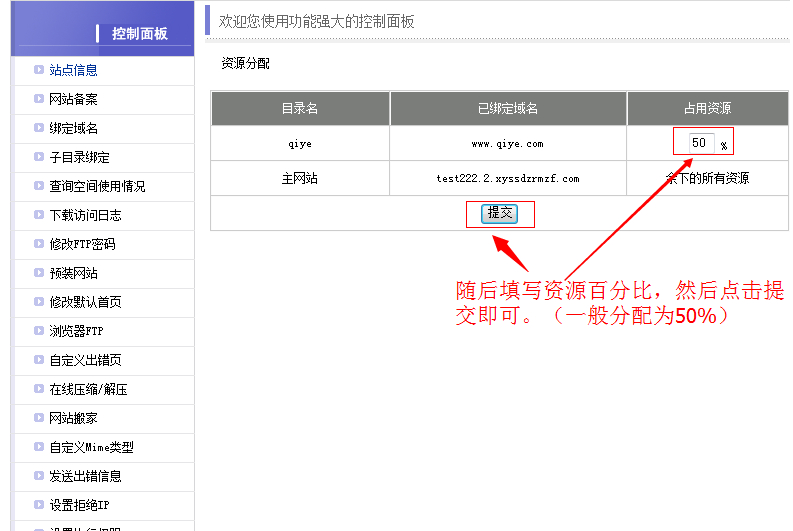Viewport: 793px width, 531px height.
Task: Select the test222.2.xyssdzrmzf.com domain cell
Action: pyautogui.click(x=508, y=179)
